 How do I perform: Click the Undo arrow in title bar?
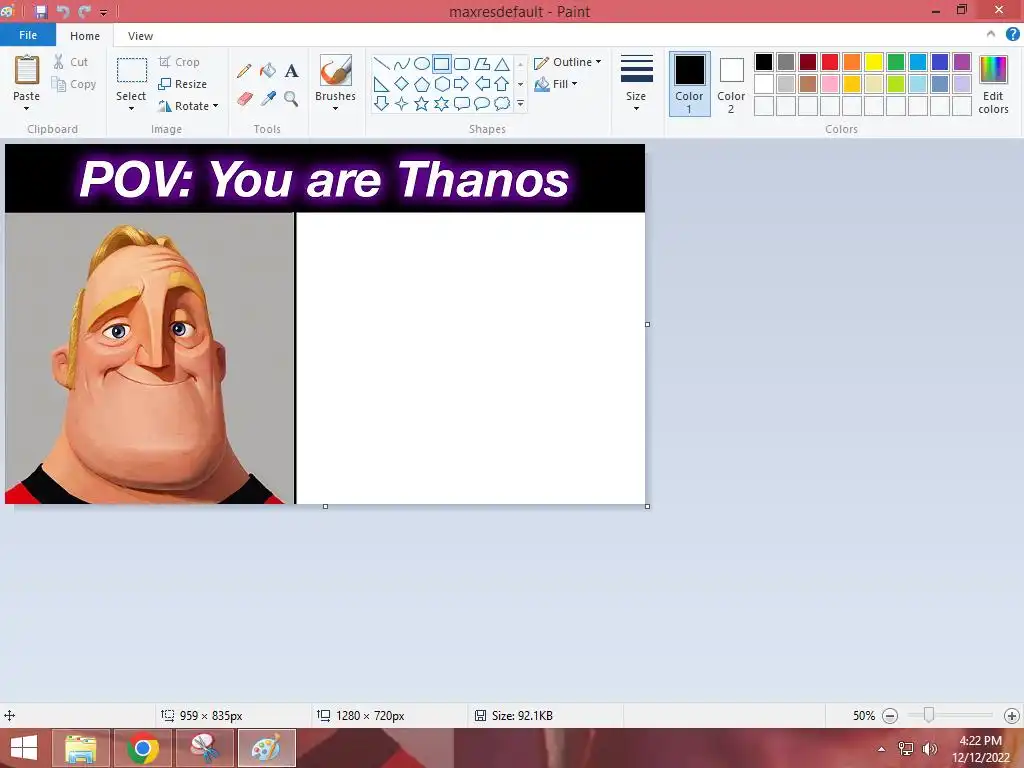pos(63,11)
